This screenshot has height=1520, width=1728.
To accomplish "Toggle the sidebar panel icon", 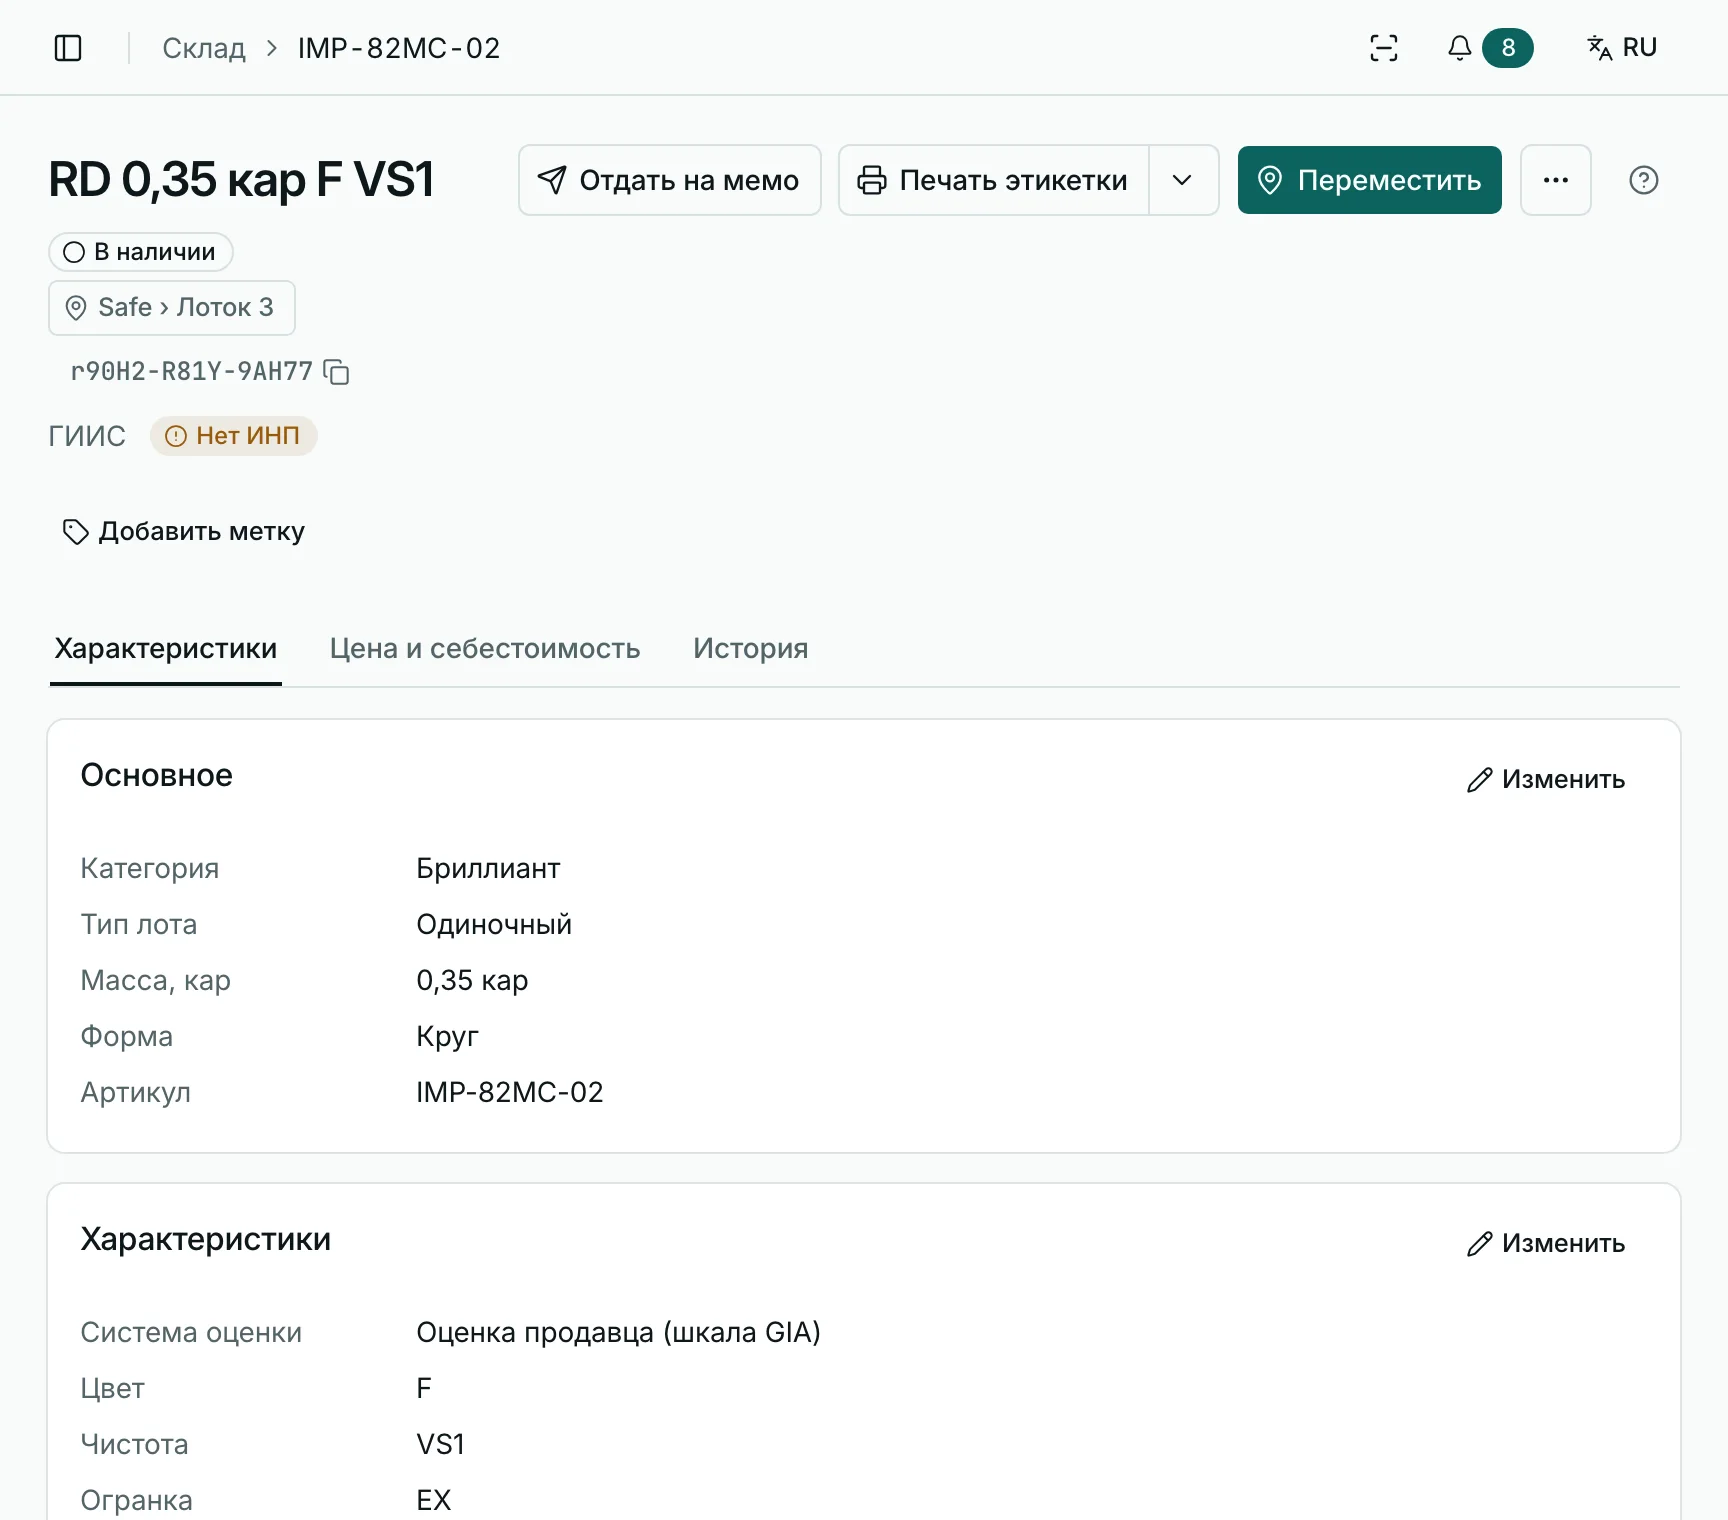I will 68,48.
